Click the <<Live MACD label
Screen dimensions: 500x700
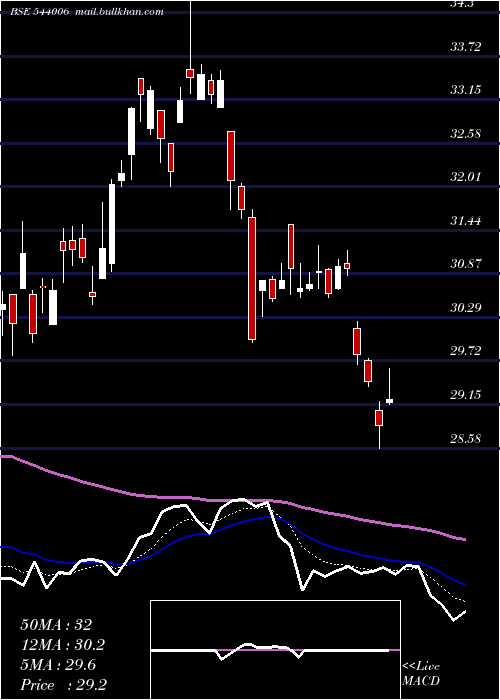[x=421, y=673]
